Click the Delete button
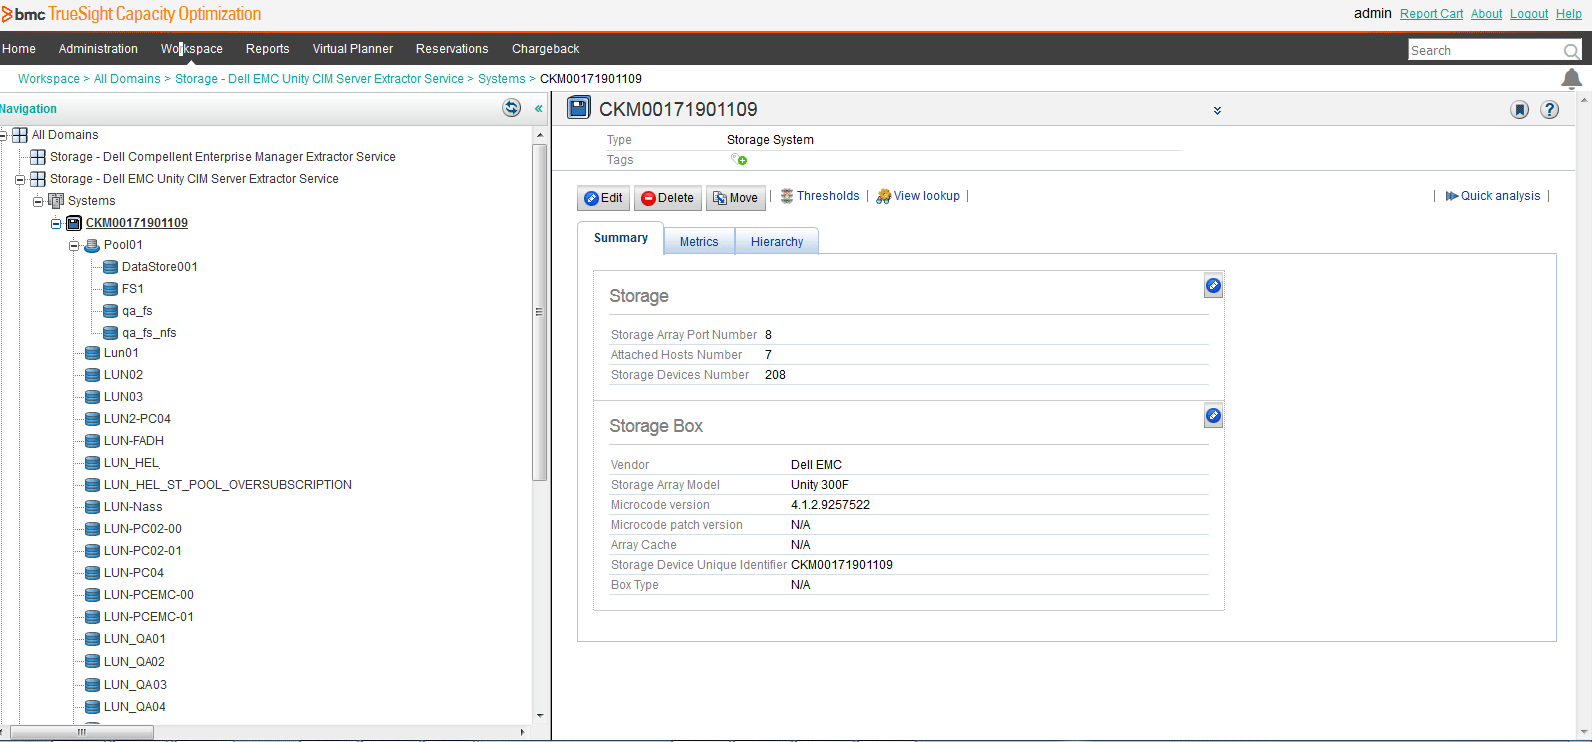Image resolution: width=1592 pixels, height=742 pixels. (x=667, y=198)
